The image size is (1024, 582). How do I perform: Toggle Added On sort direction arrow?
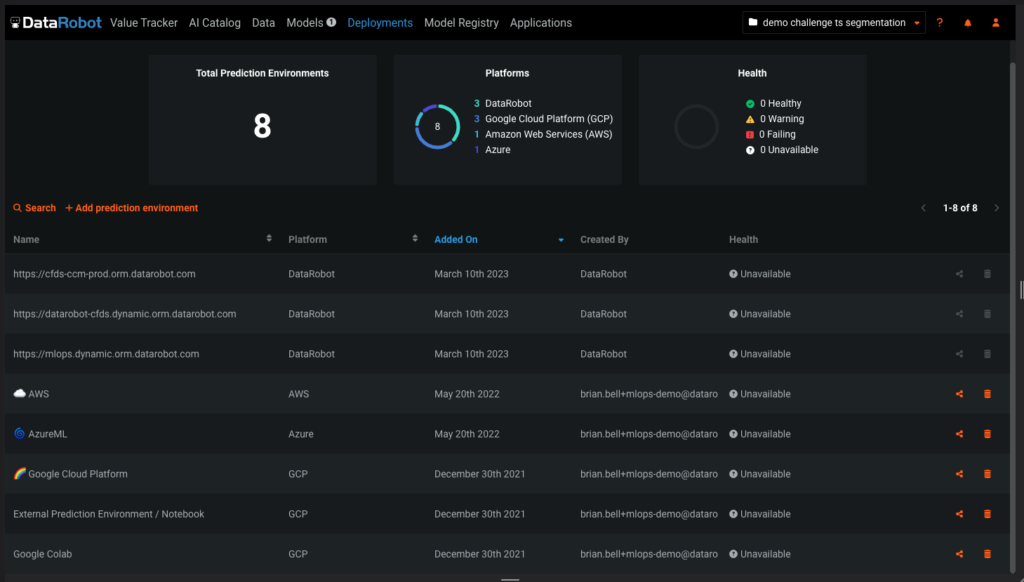(x=561, y=240)
